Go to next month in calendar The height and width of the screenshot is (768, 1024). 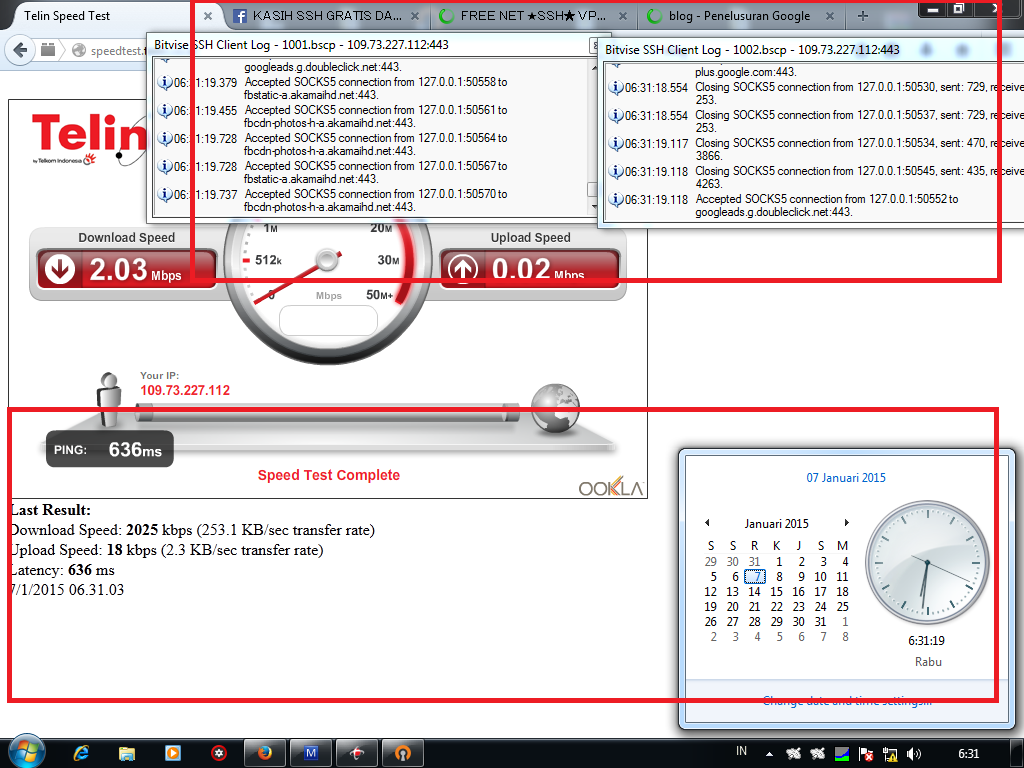click(x=846, y=522)
